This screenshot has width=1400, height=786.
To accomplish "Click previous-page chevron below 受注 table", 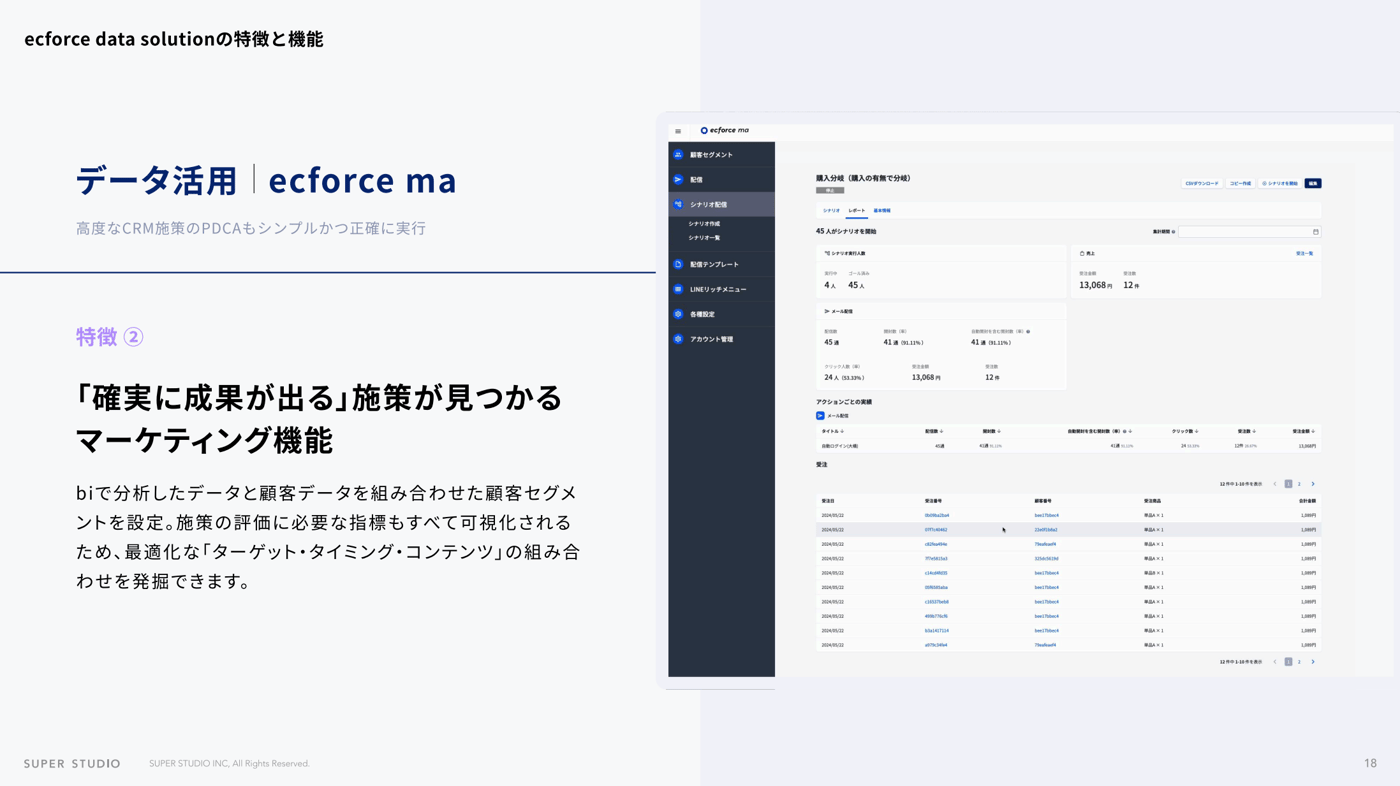I will [x=1275, y=662].
